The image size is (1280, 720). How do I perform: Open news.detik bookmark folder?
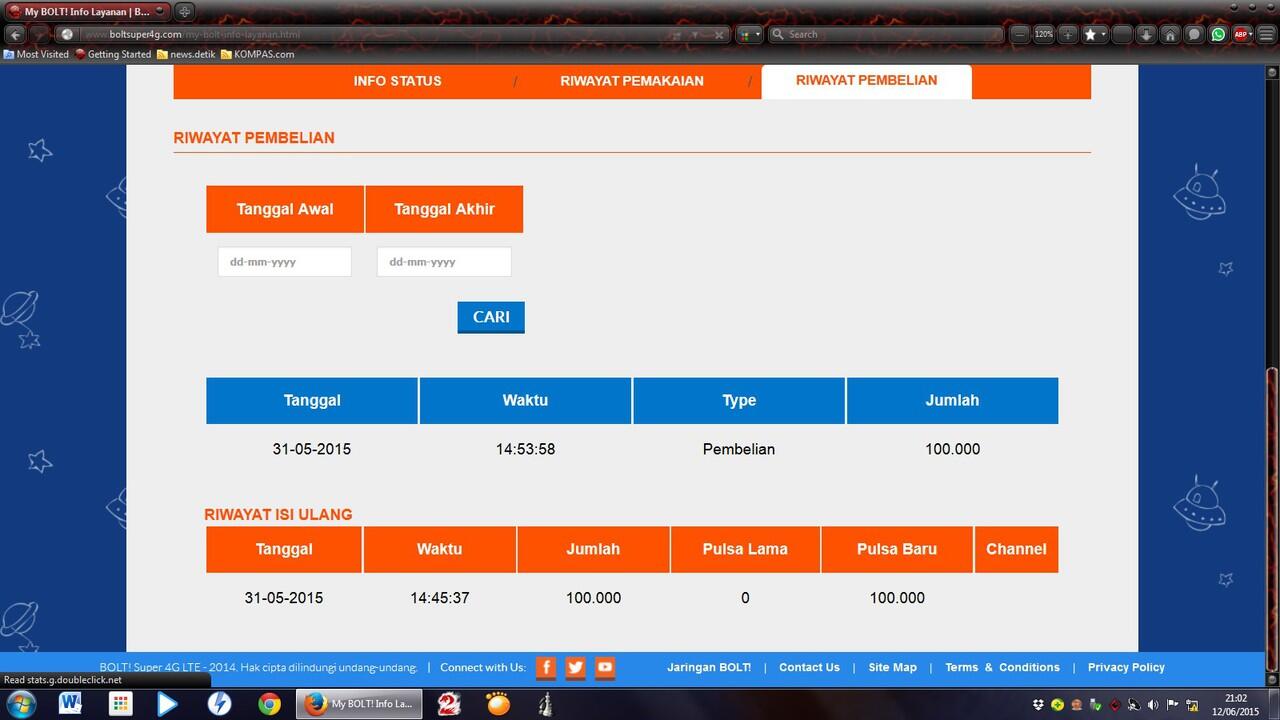[186, 54]
